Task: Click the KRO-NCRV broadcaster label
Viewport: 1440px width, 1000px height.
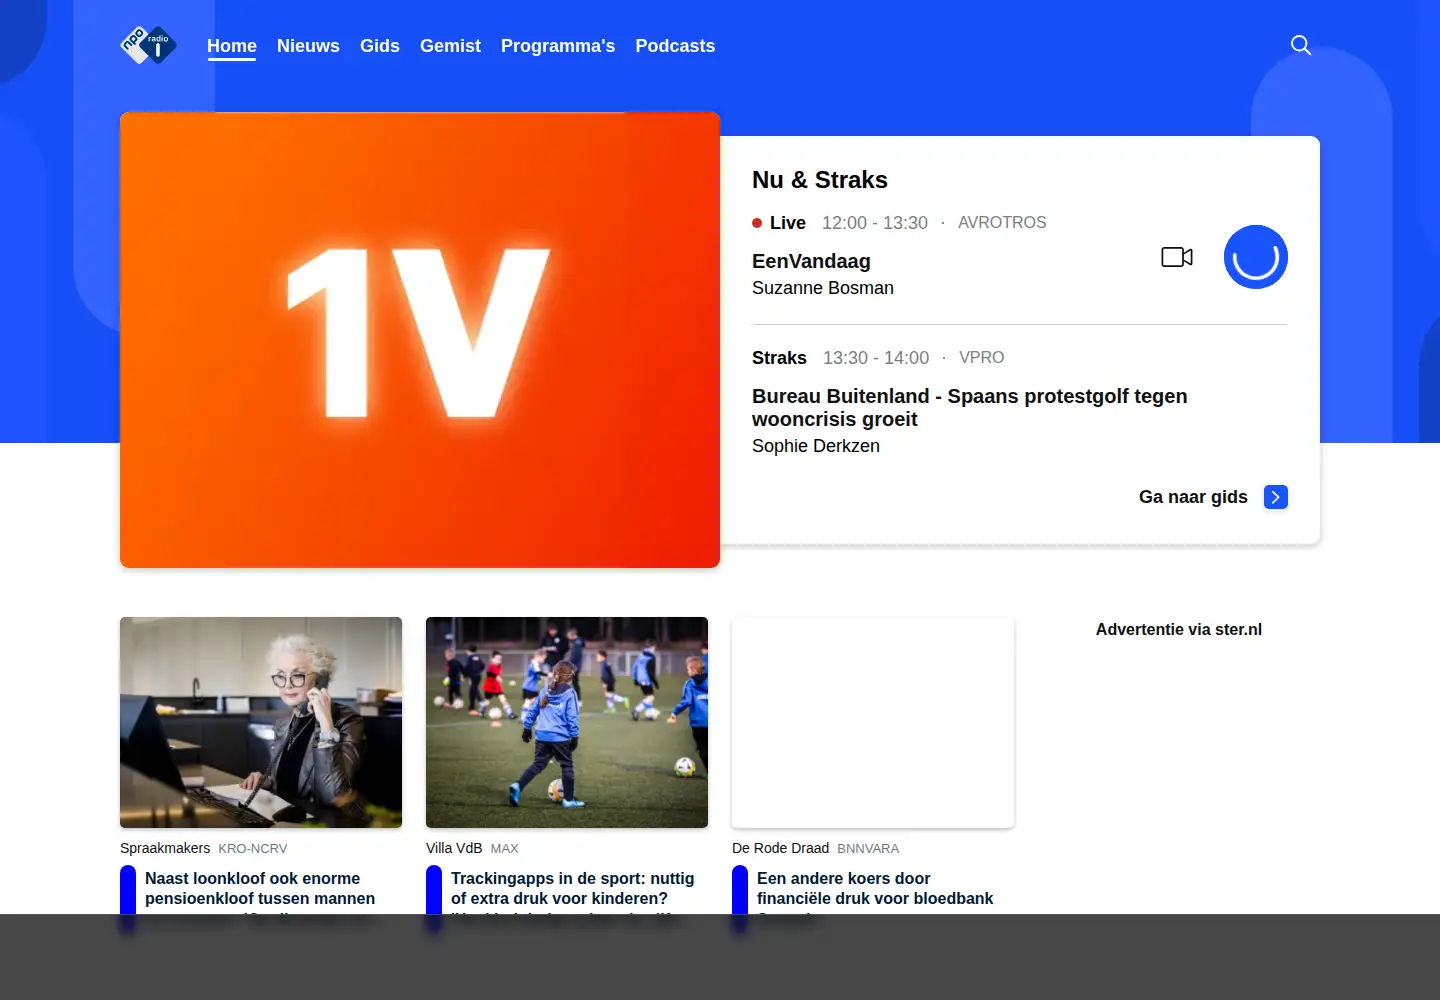Action: click(253, 848)
